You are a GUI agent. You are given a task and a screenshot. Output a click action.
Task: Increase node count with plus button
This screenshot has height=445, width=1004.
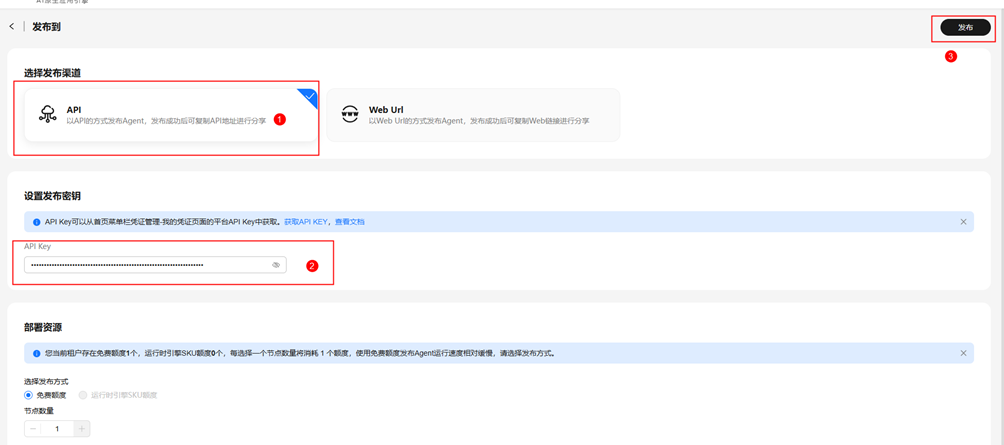[82, 429]
